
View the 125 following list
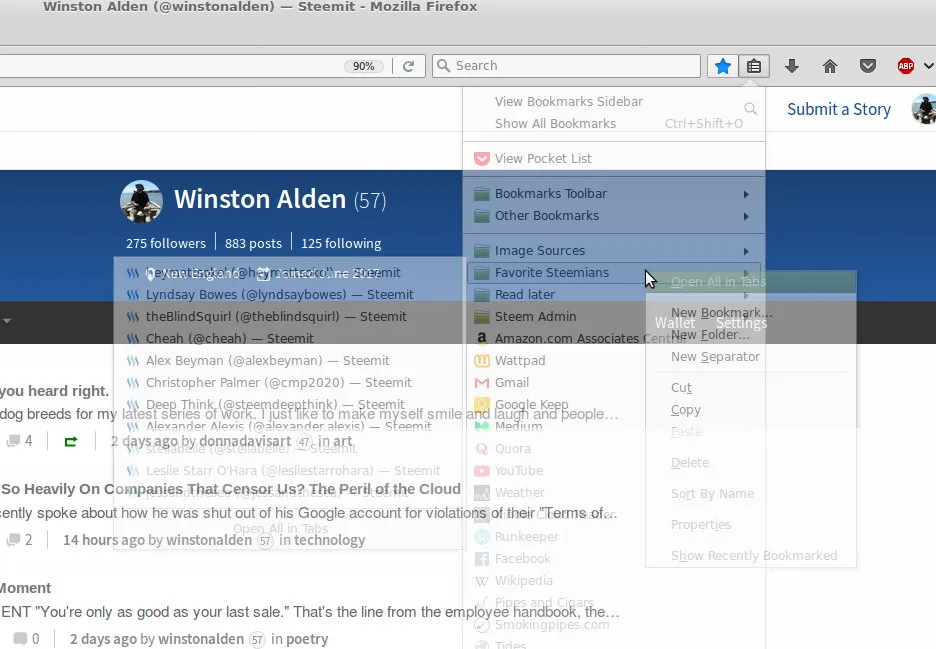[x=341, y=244]
